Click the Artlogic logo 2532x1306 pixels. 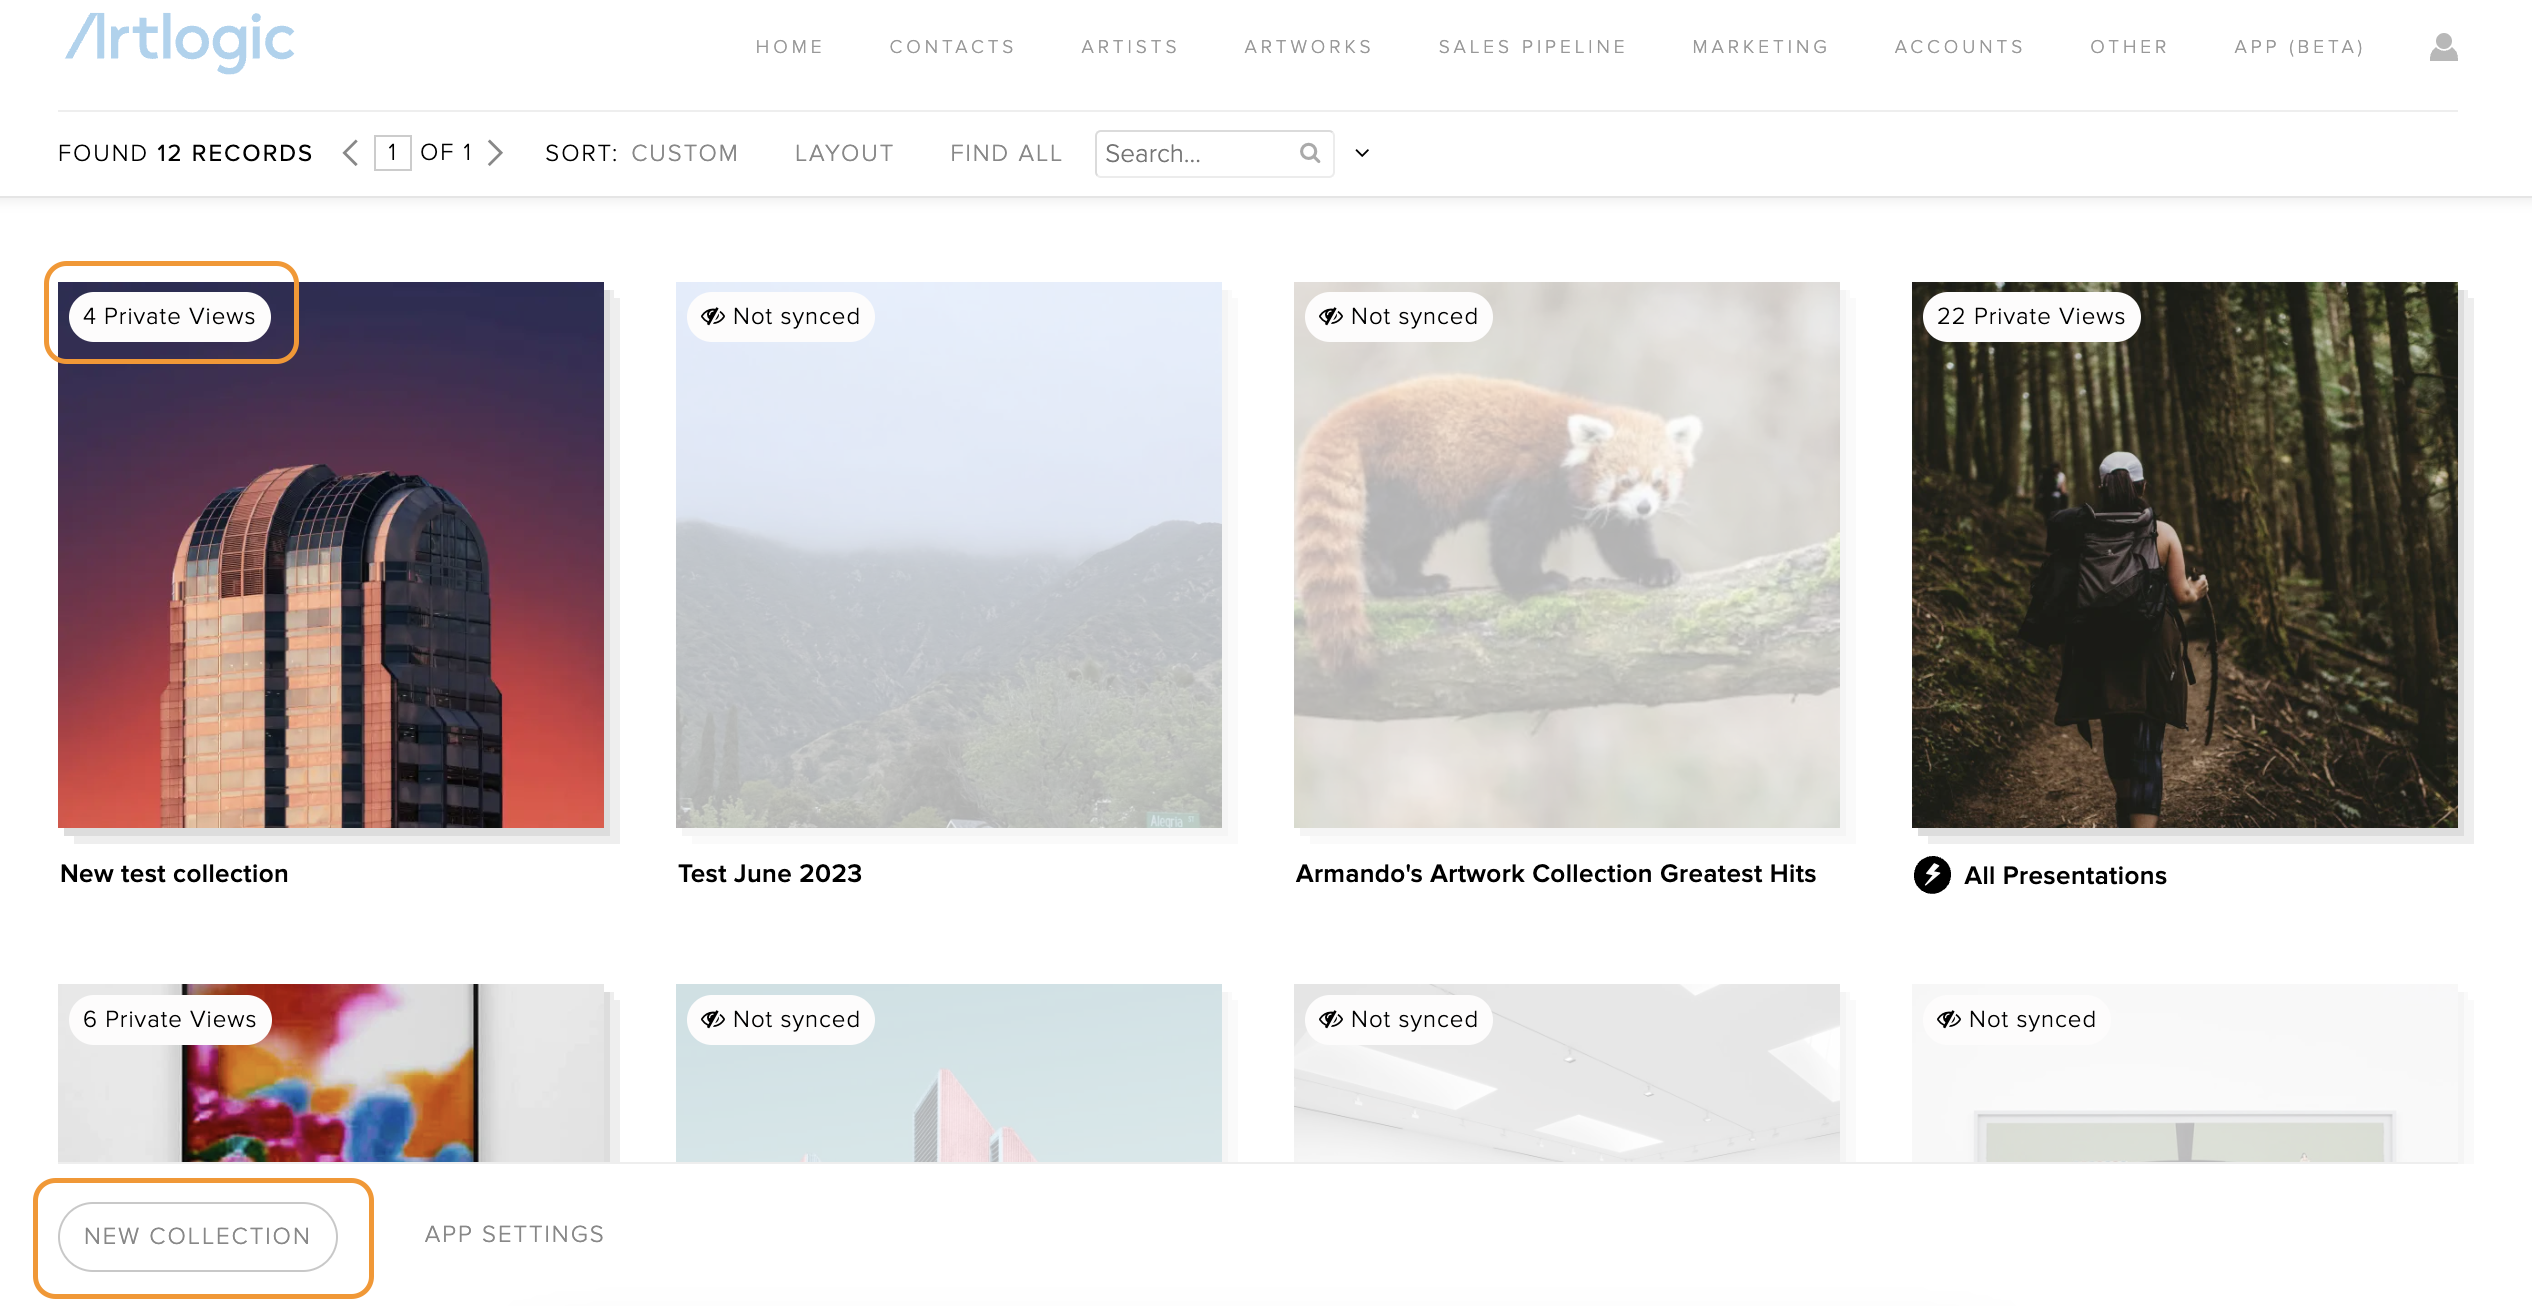click(180, 42)
